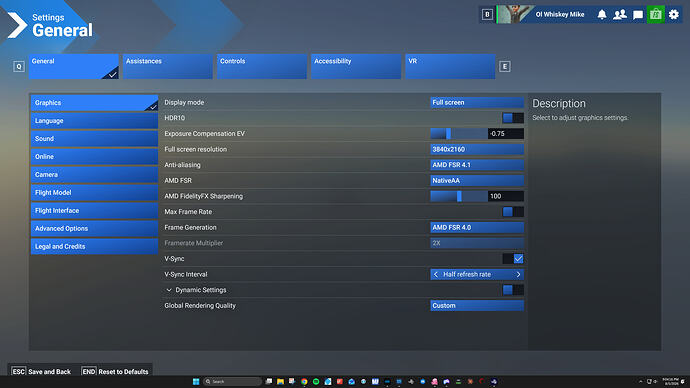
Task: Click the disabled Framerate Multiplier 2X field
Action: click(477, 243)
